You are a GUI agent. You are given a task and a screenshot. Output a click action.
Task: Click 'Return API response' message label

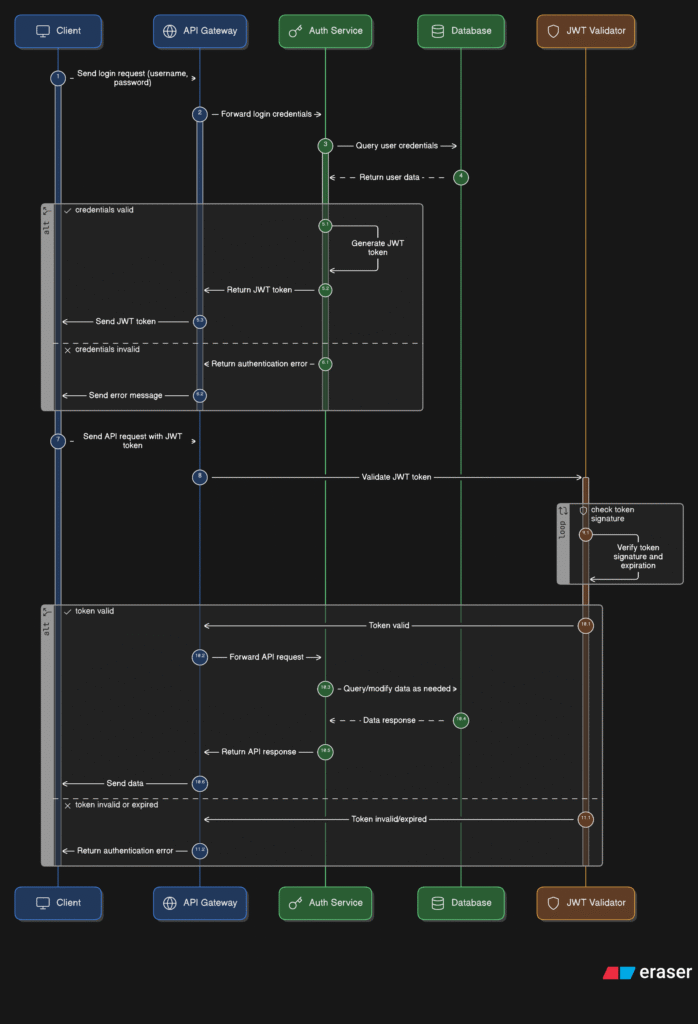[x=259, y=752]
